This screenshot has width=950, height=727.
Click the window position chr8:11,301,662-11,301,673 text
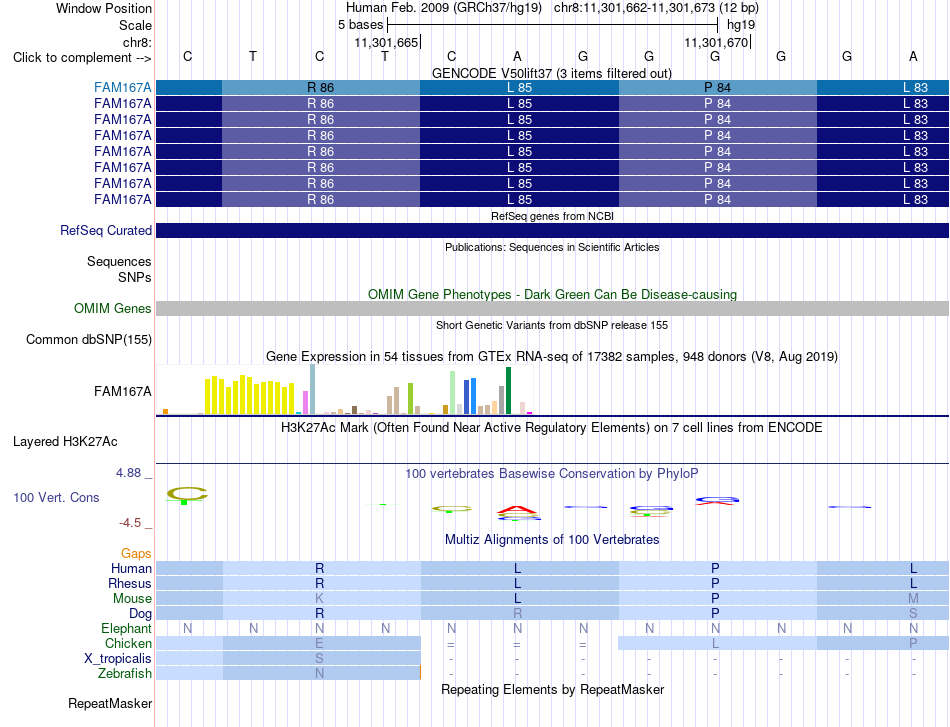[656, 8]
